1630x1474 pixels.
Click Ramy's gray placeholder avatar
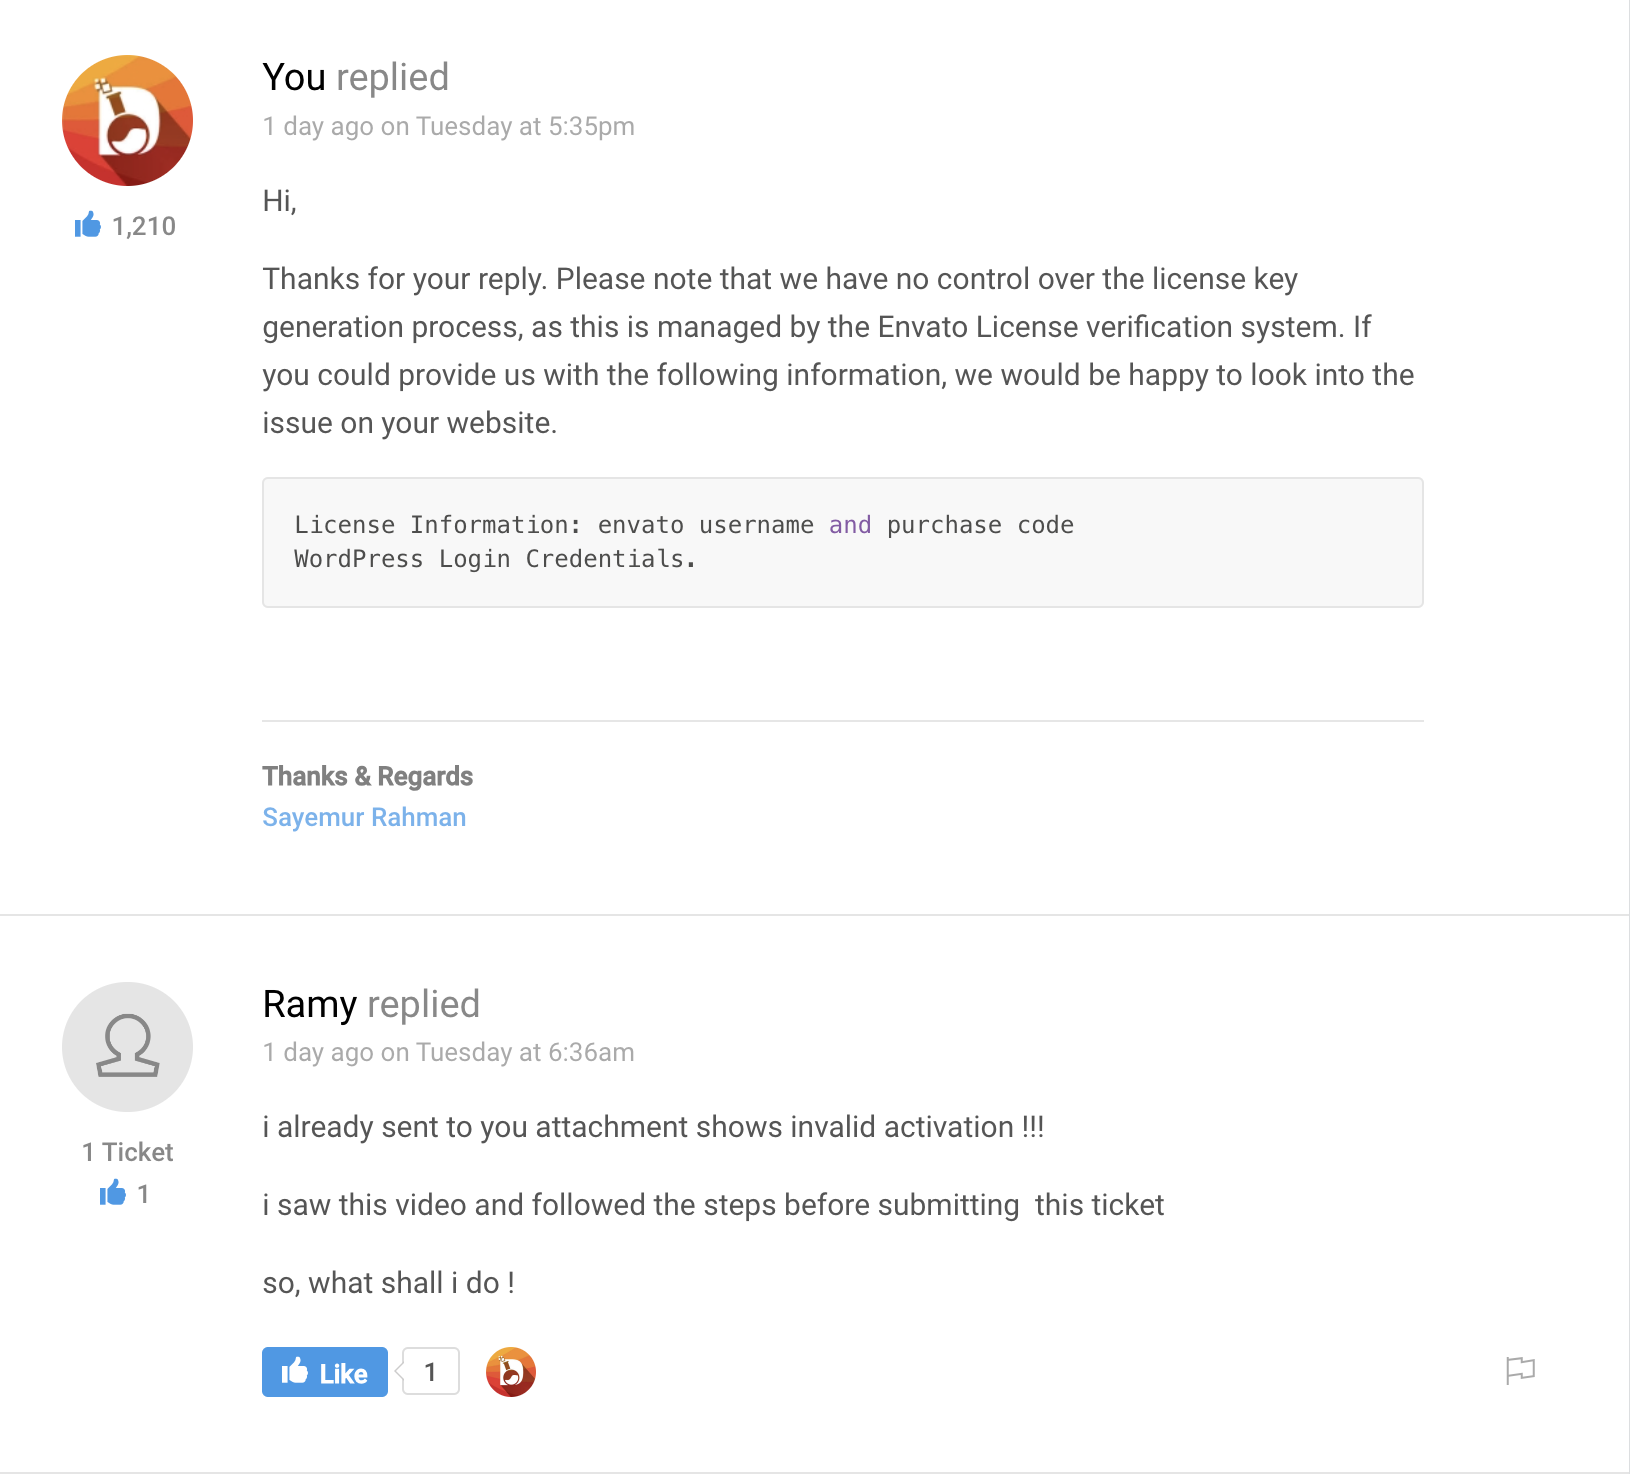(x=127, y=1046)
